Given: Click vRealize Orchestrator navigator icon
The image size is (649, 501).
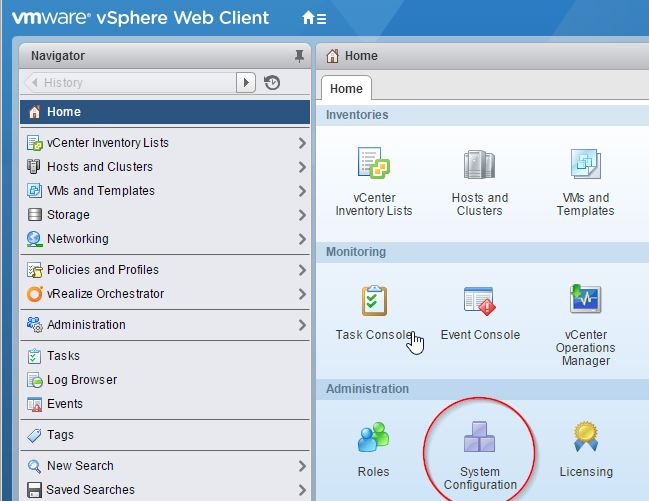Looking at the screenshot, I should coord(35,294).
